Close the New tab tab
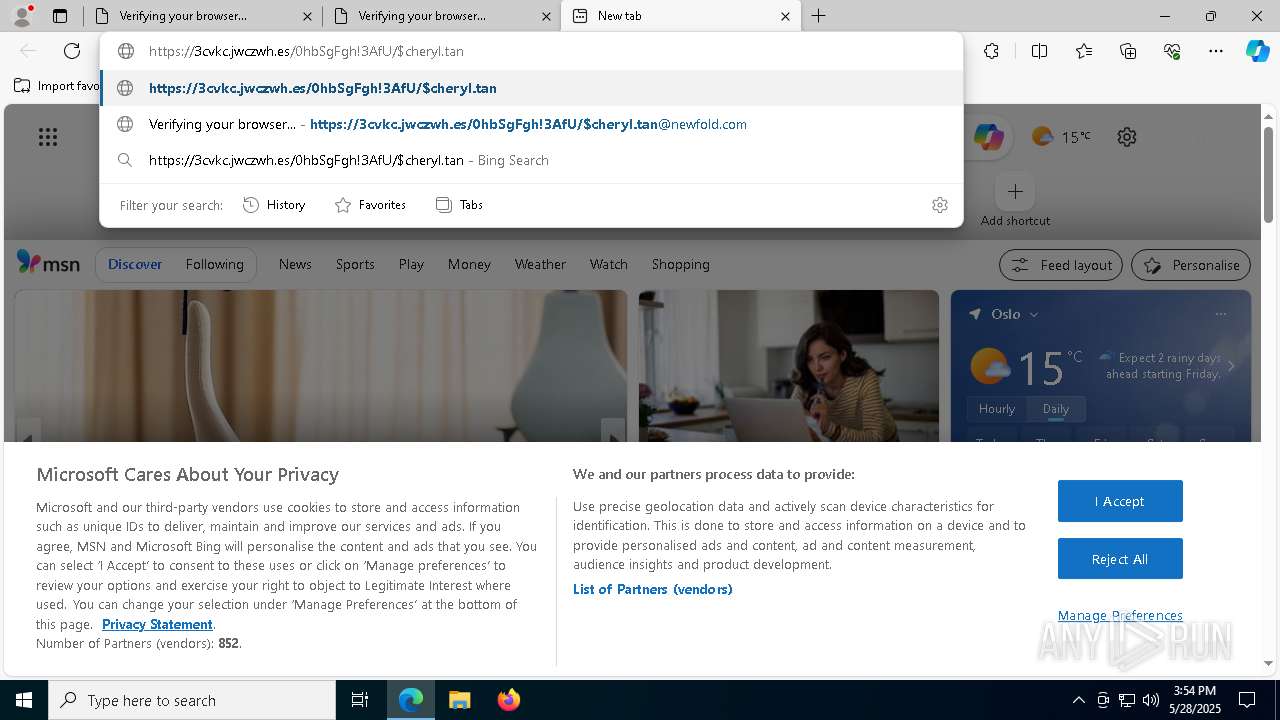 coord(785,16)
